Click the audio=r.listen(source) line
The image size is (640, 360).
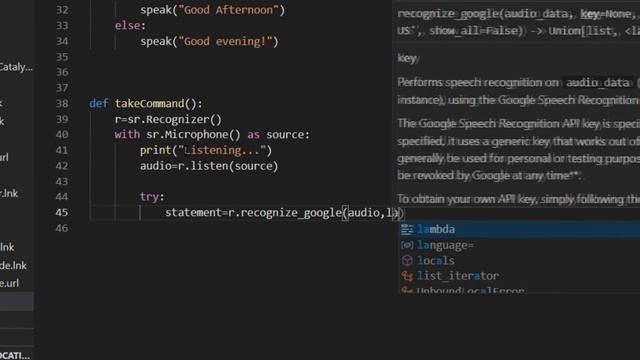[209, 166]
